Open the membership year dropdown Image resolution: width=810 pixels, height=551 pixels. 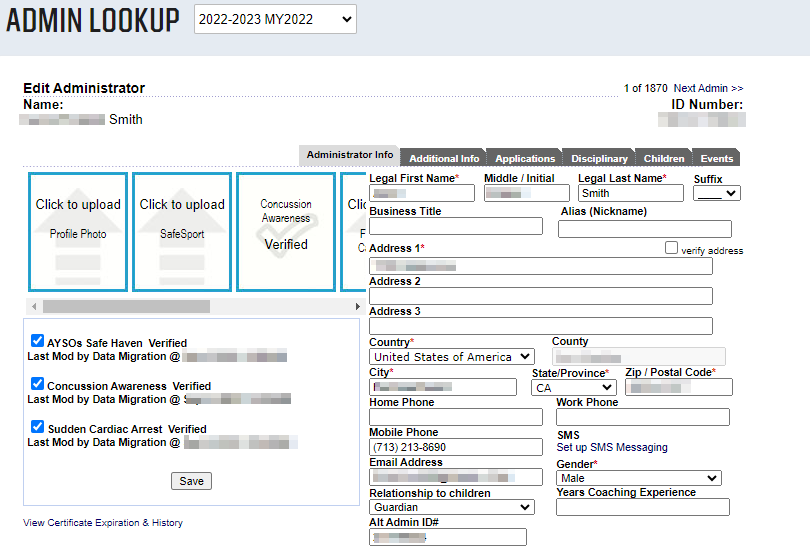tap(275, 19)
